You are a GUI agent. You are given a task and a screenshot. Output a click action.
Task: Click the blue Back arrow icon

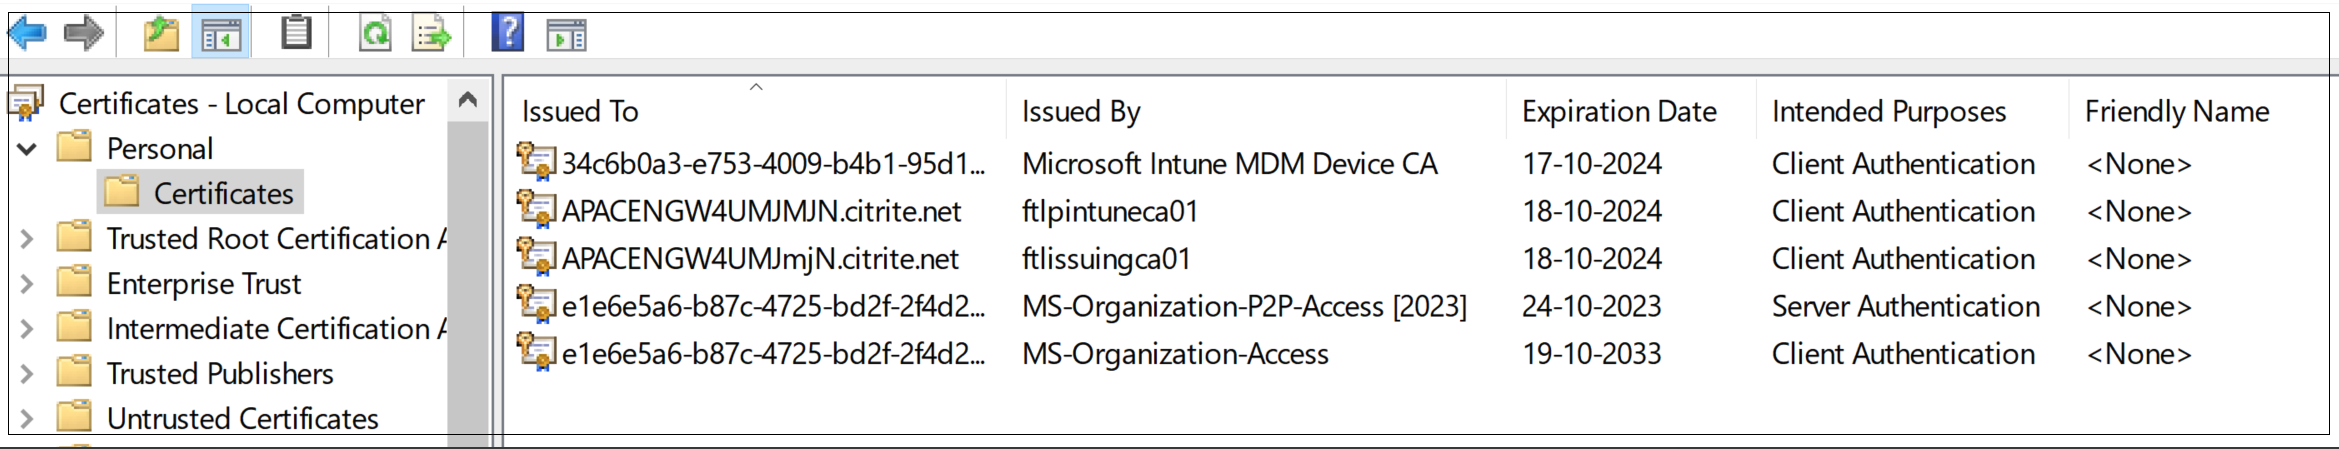click(x=28, y=34)
